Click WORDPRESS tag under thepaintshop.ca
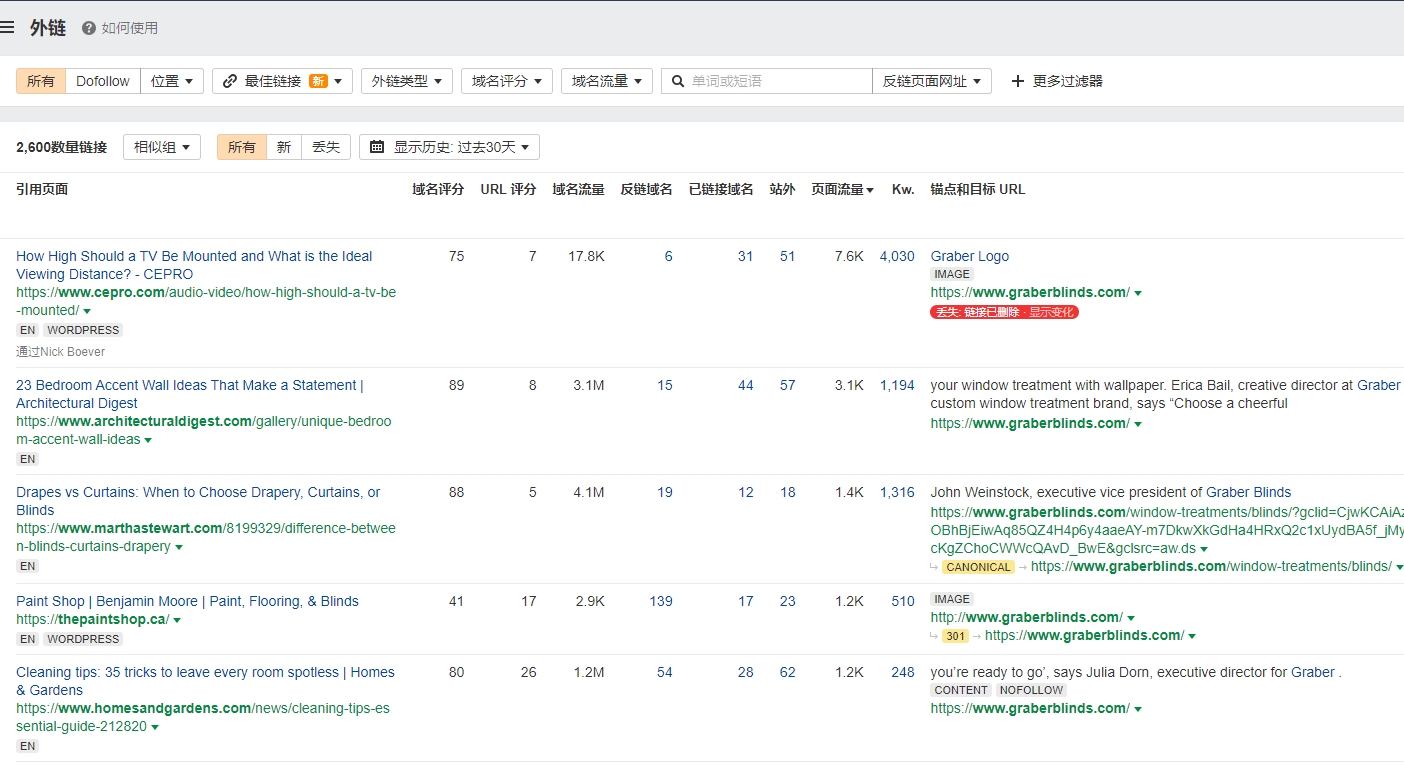This screenshot has width=1404, height=765. 83,639
